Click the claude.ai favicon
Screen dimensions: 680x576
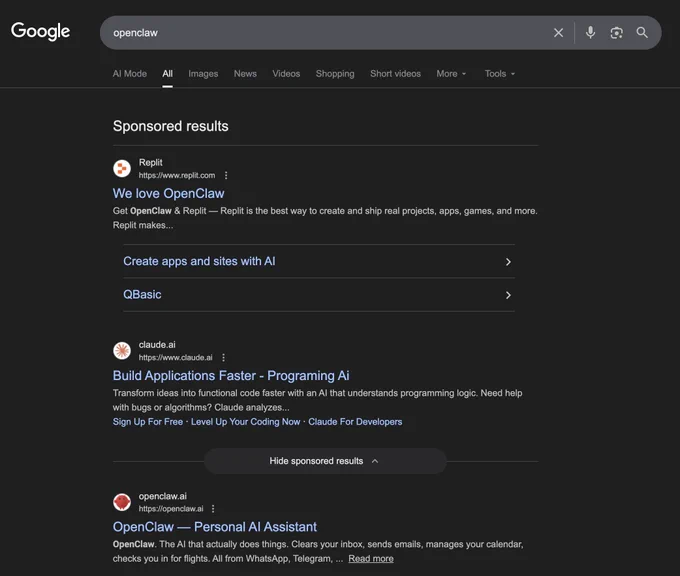click(x=122, y=350)
